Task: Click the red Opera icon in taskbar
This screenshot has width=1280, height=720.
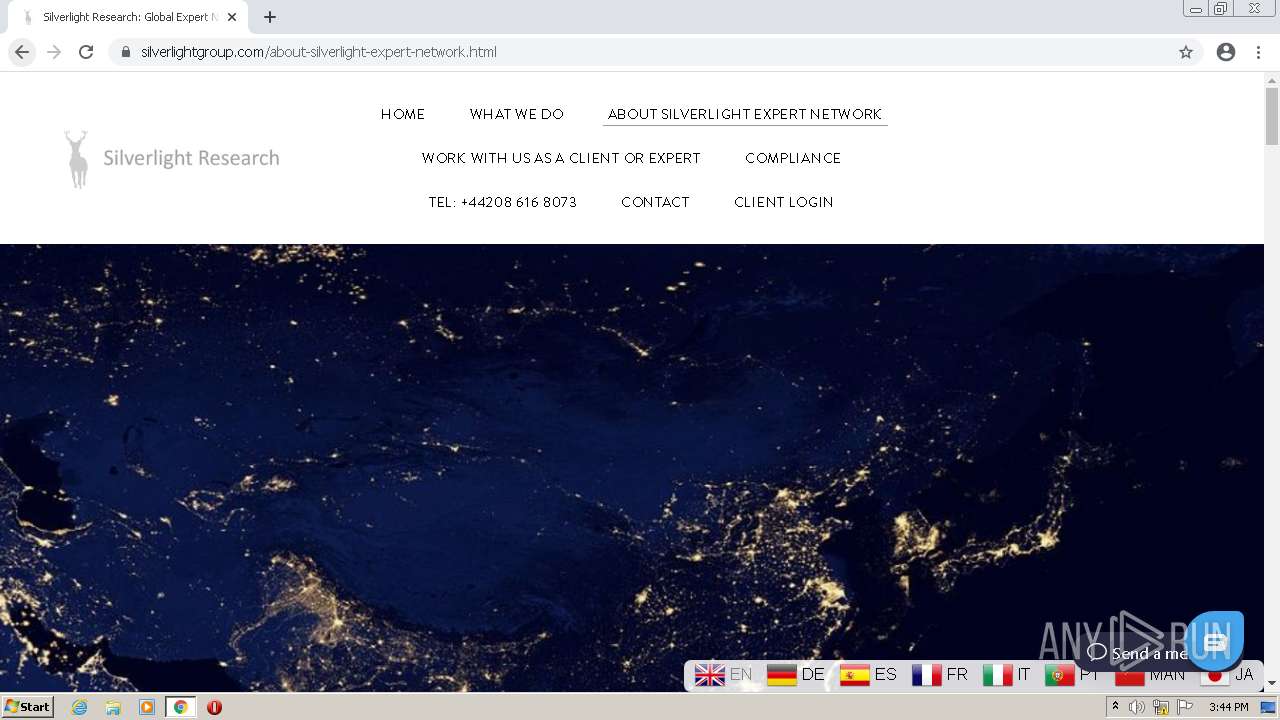Action: click(x=214, y=707)
